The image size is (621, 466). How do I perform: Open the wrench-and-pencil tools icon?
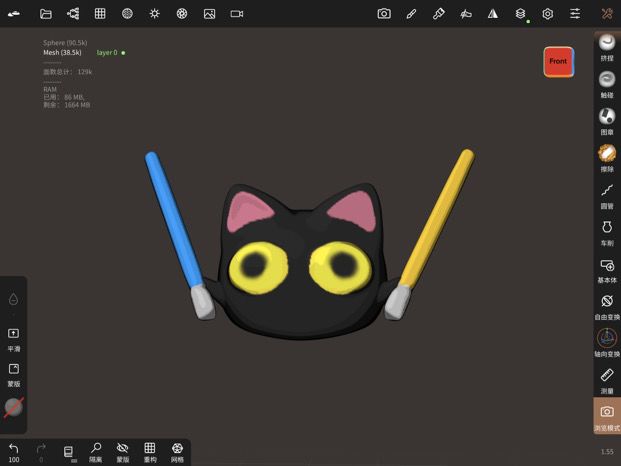[607, 14]
